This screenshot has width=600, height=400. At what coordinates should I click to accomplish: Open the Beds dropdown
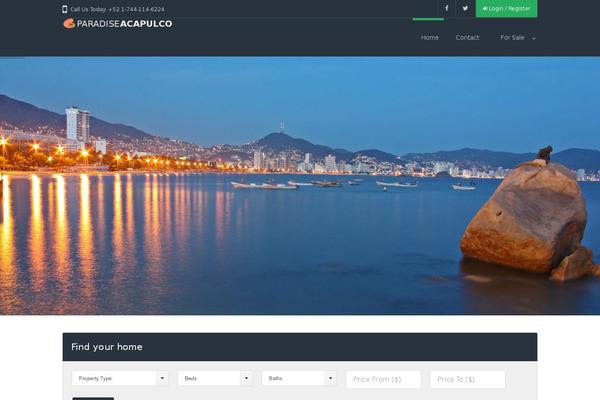pos(215,378)
